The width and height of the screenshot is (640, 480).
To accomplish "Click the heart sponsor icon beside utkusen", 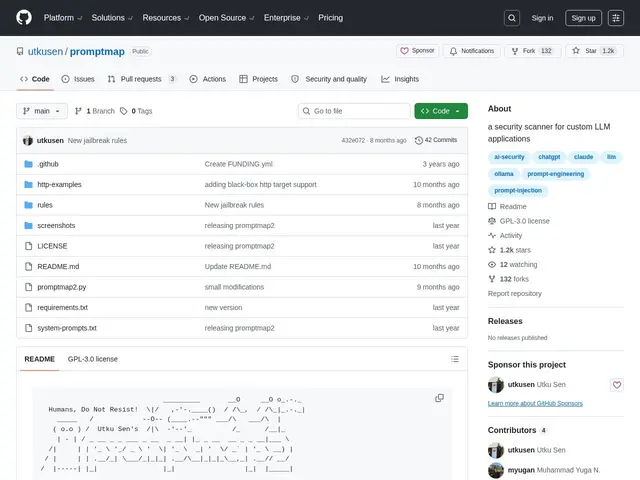I will (x=617, y=384).
